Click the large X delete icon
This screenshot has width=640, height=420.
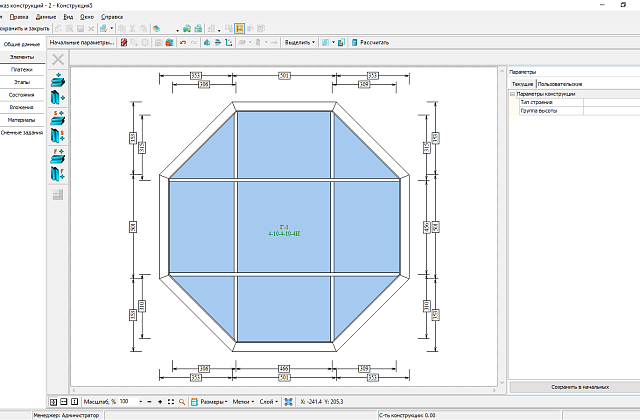click(x=58, y=60)
